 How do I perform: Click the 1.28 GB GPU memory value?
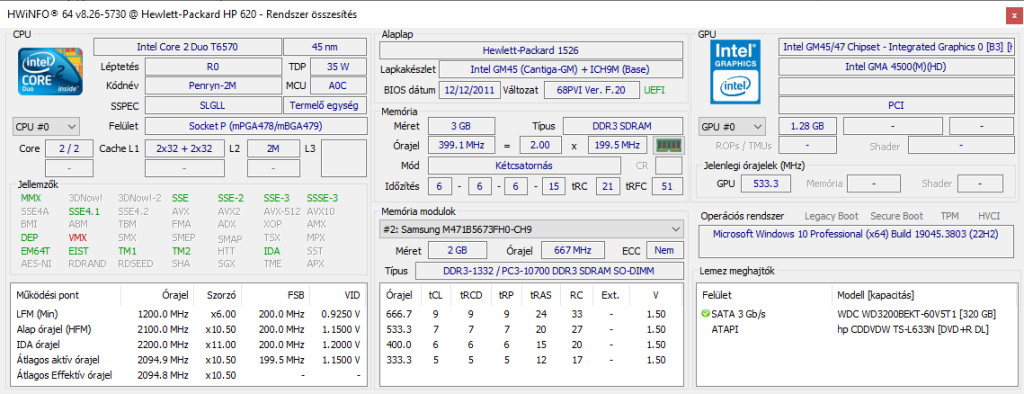[x=807, y=126]
